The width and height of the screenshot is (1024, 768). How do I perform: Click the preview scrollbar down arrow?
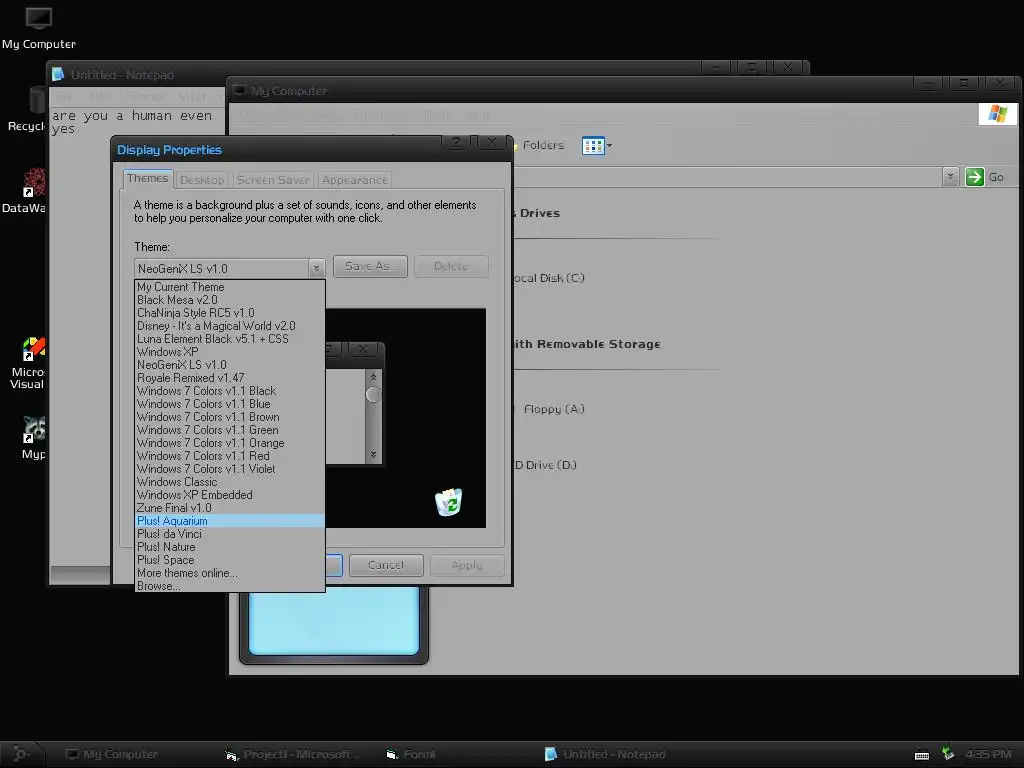coord(373,455)
